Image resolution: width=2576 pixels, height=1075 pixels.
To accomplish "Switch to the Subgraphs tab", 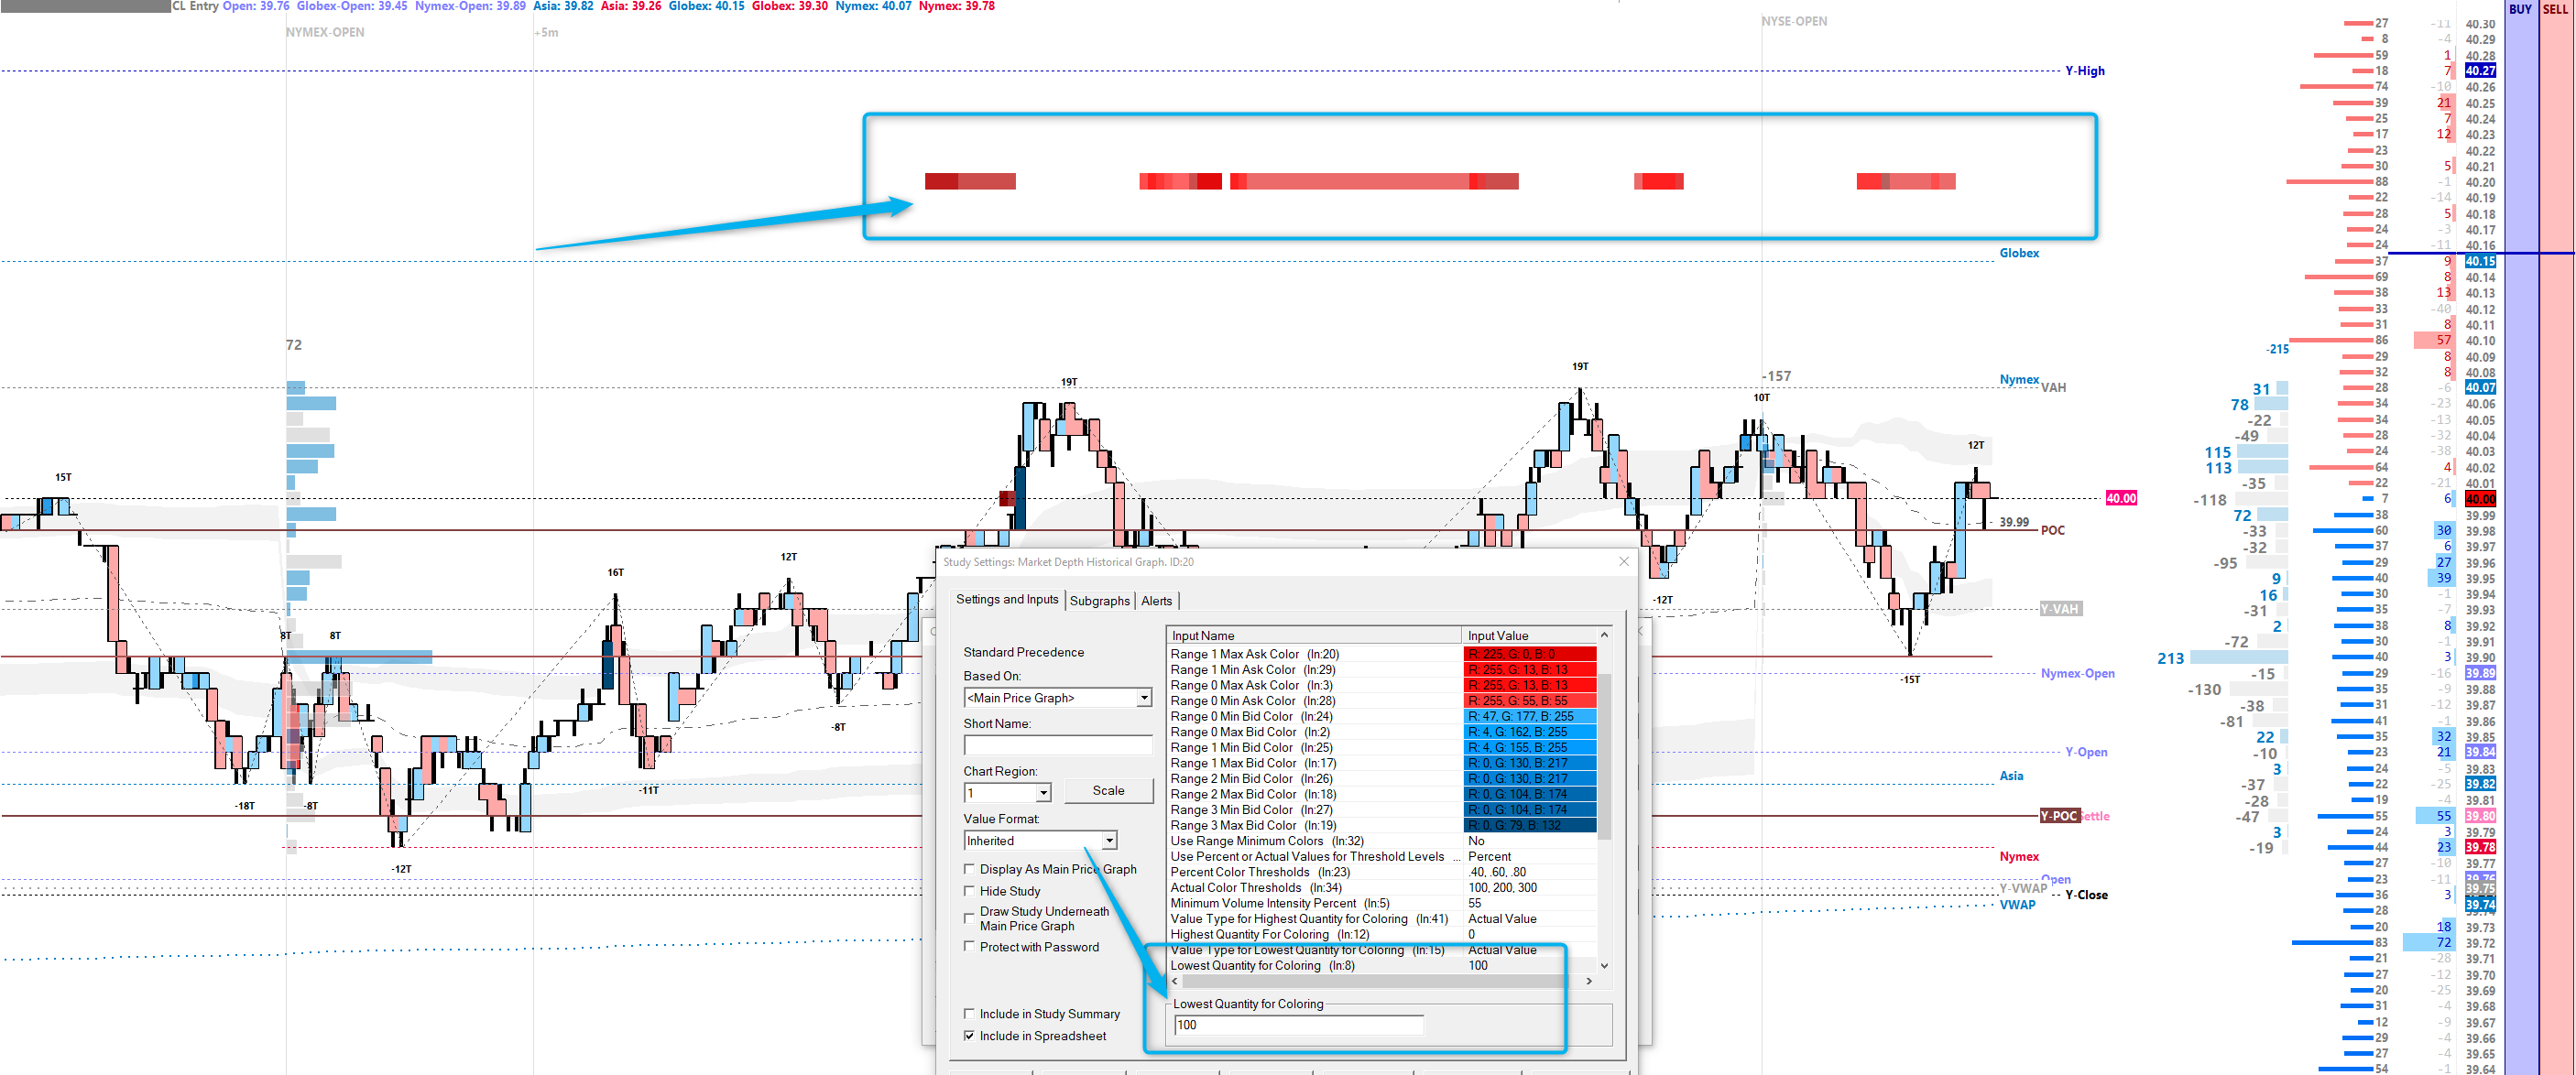I will click(1099, 601).
